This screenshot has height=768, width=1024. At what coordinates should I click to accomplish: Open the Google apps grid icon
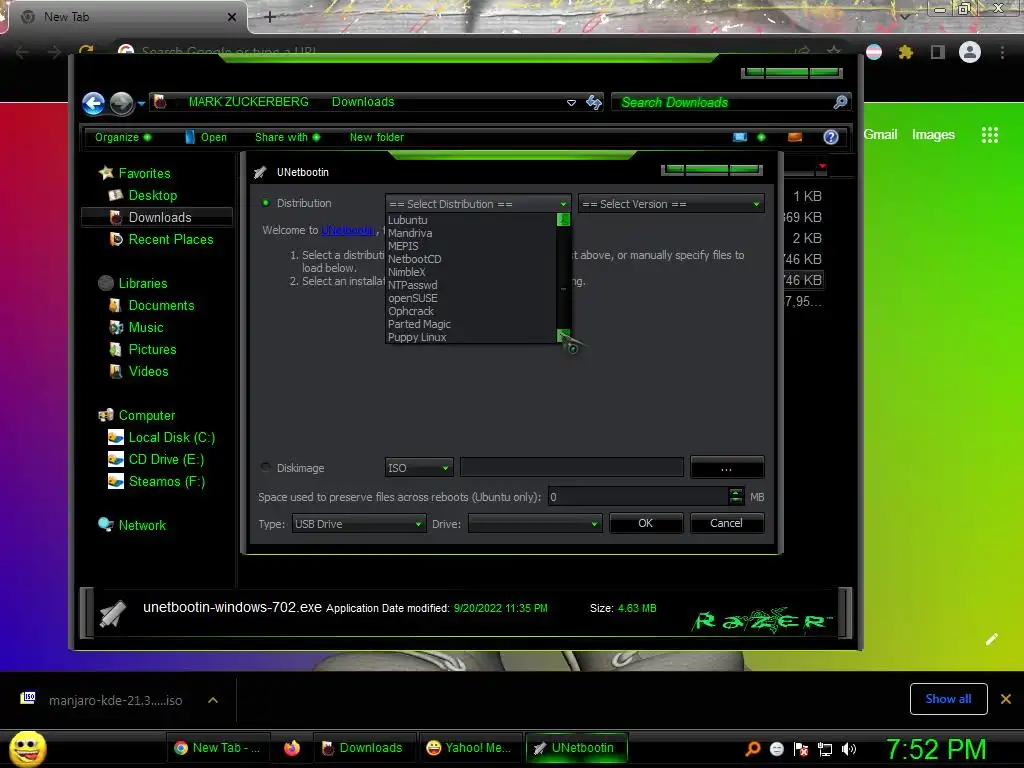989,135
